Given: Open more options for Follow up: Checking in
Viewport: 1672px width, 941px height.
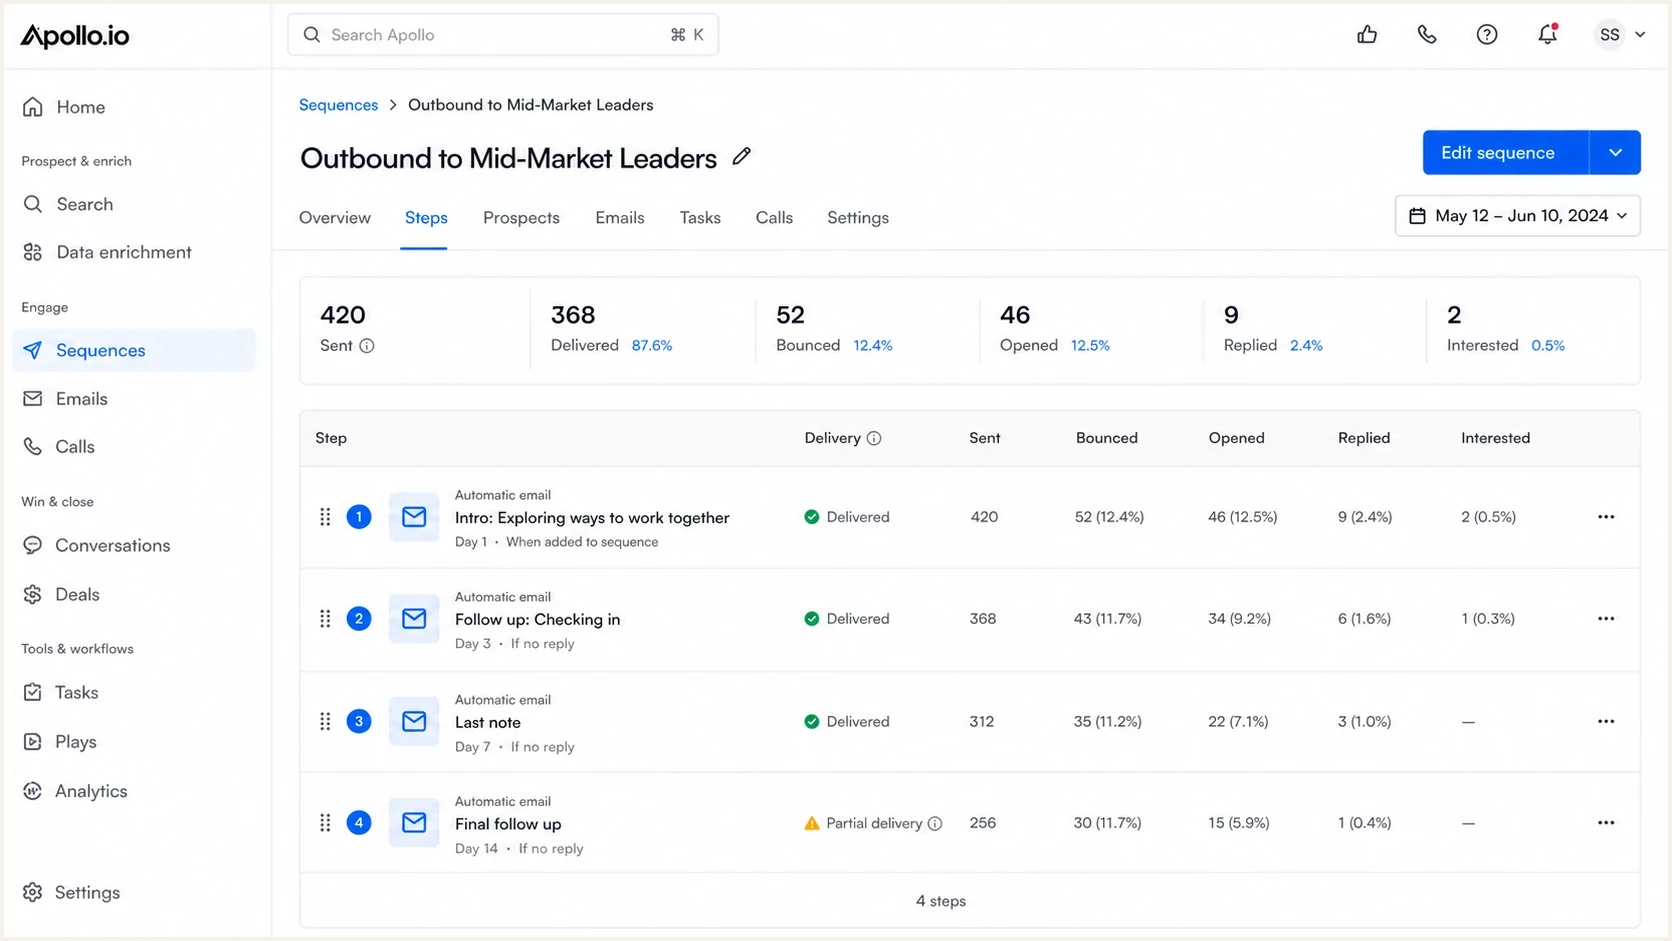Looking at the screenshot, I should pos(1606,619).
